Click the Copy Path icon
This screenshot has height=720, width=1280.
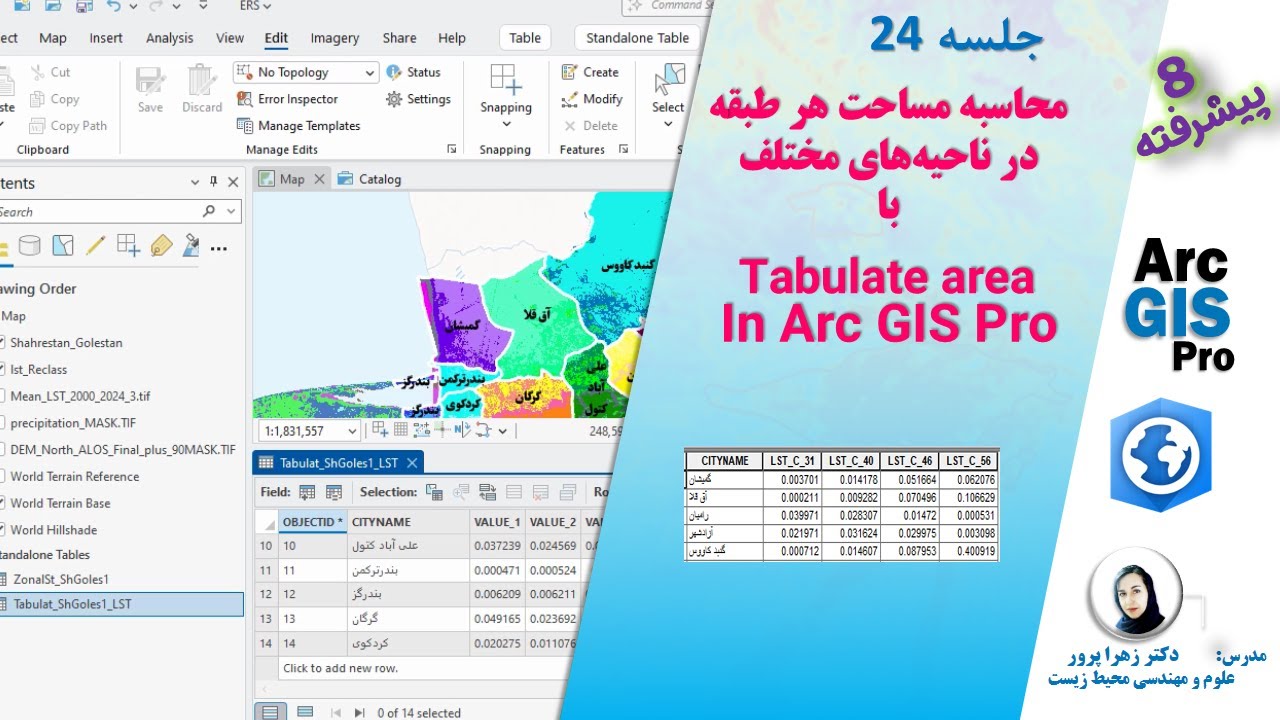[x=38, y=126]
